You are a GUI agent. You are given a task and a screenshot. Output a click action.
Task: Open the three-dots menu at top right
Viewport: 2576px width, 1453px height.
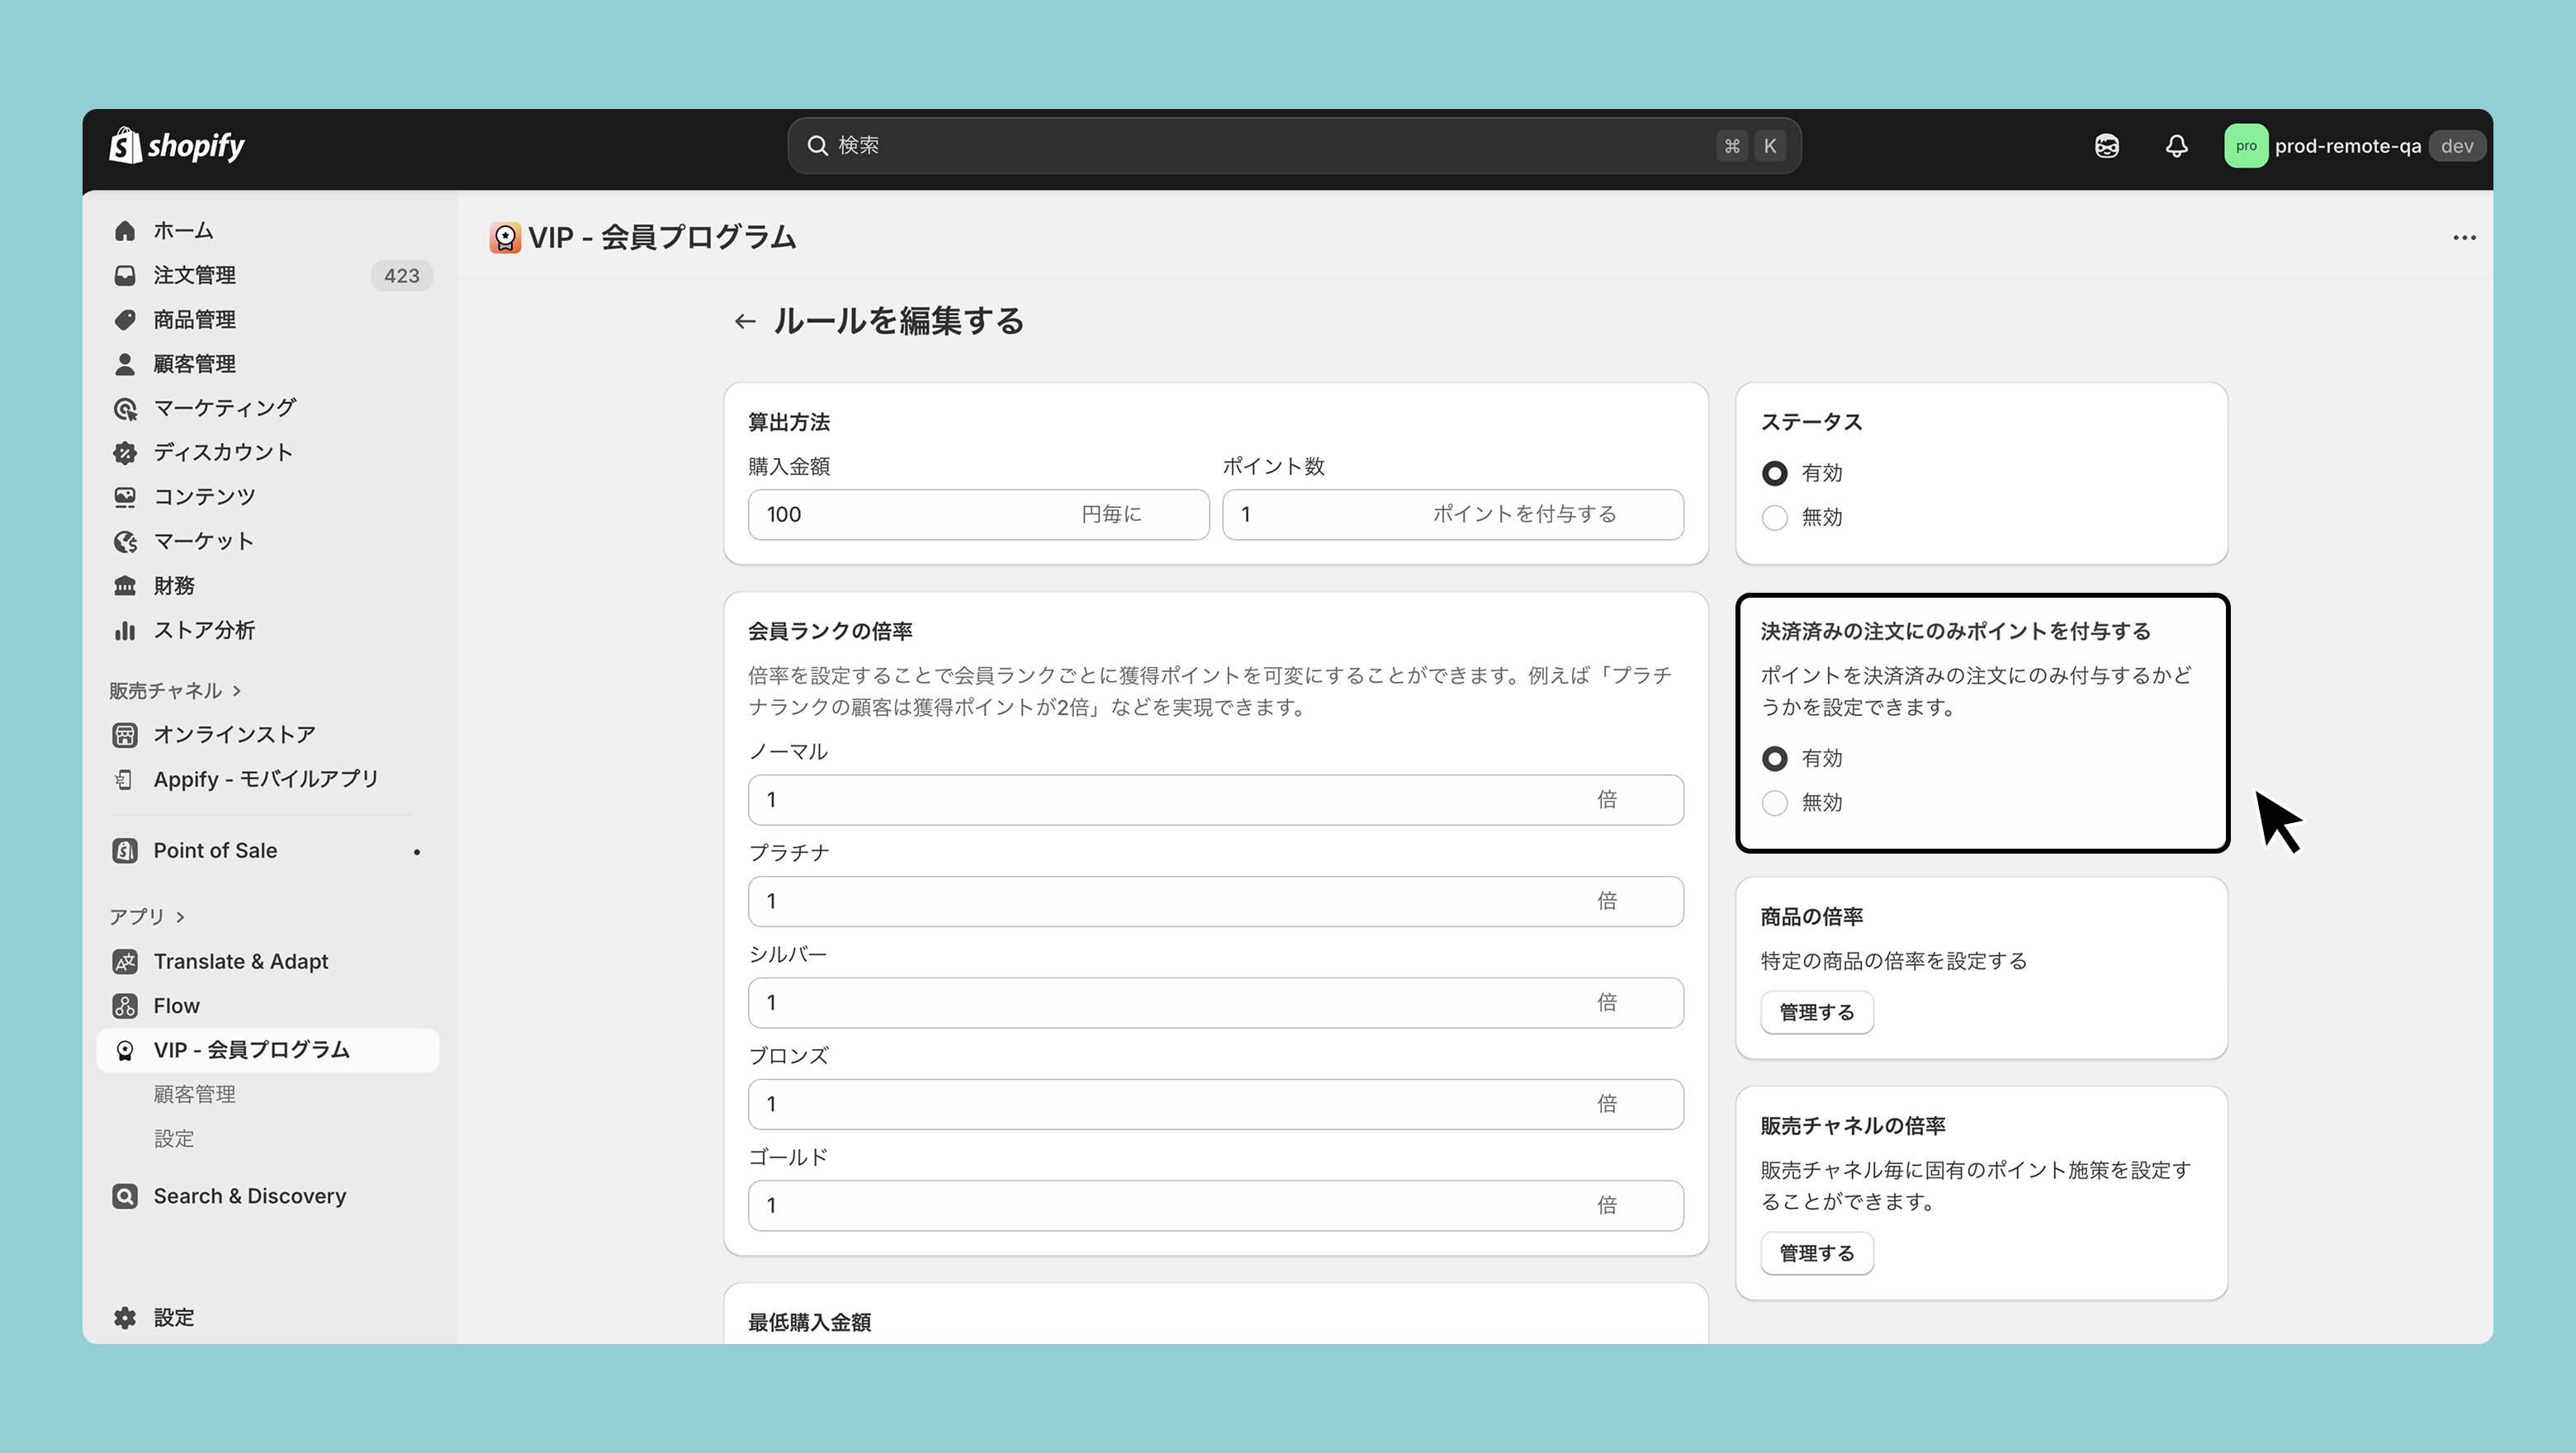[x=2464, y=238]
